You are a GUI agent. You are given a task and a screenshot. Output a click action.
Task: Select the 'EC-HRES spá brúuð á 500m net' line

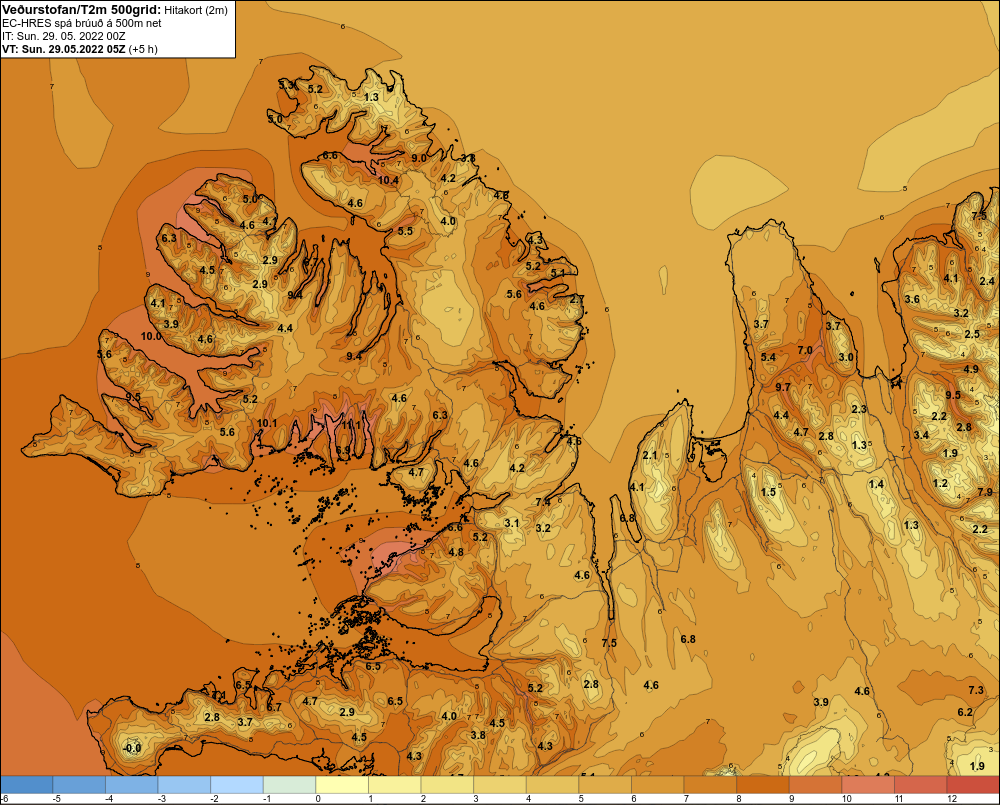pos(82,24)
